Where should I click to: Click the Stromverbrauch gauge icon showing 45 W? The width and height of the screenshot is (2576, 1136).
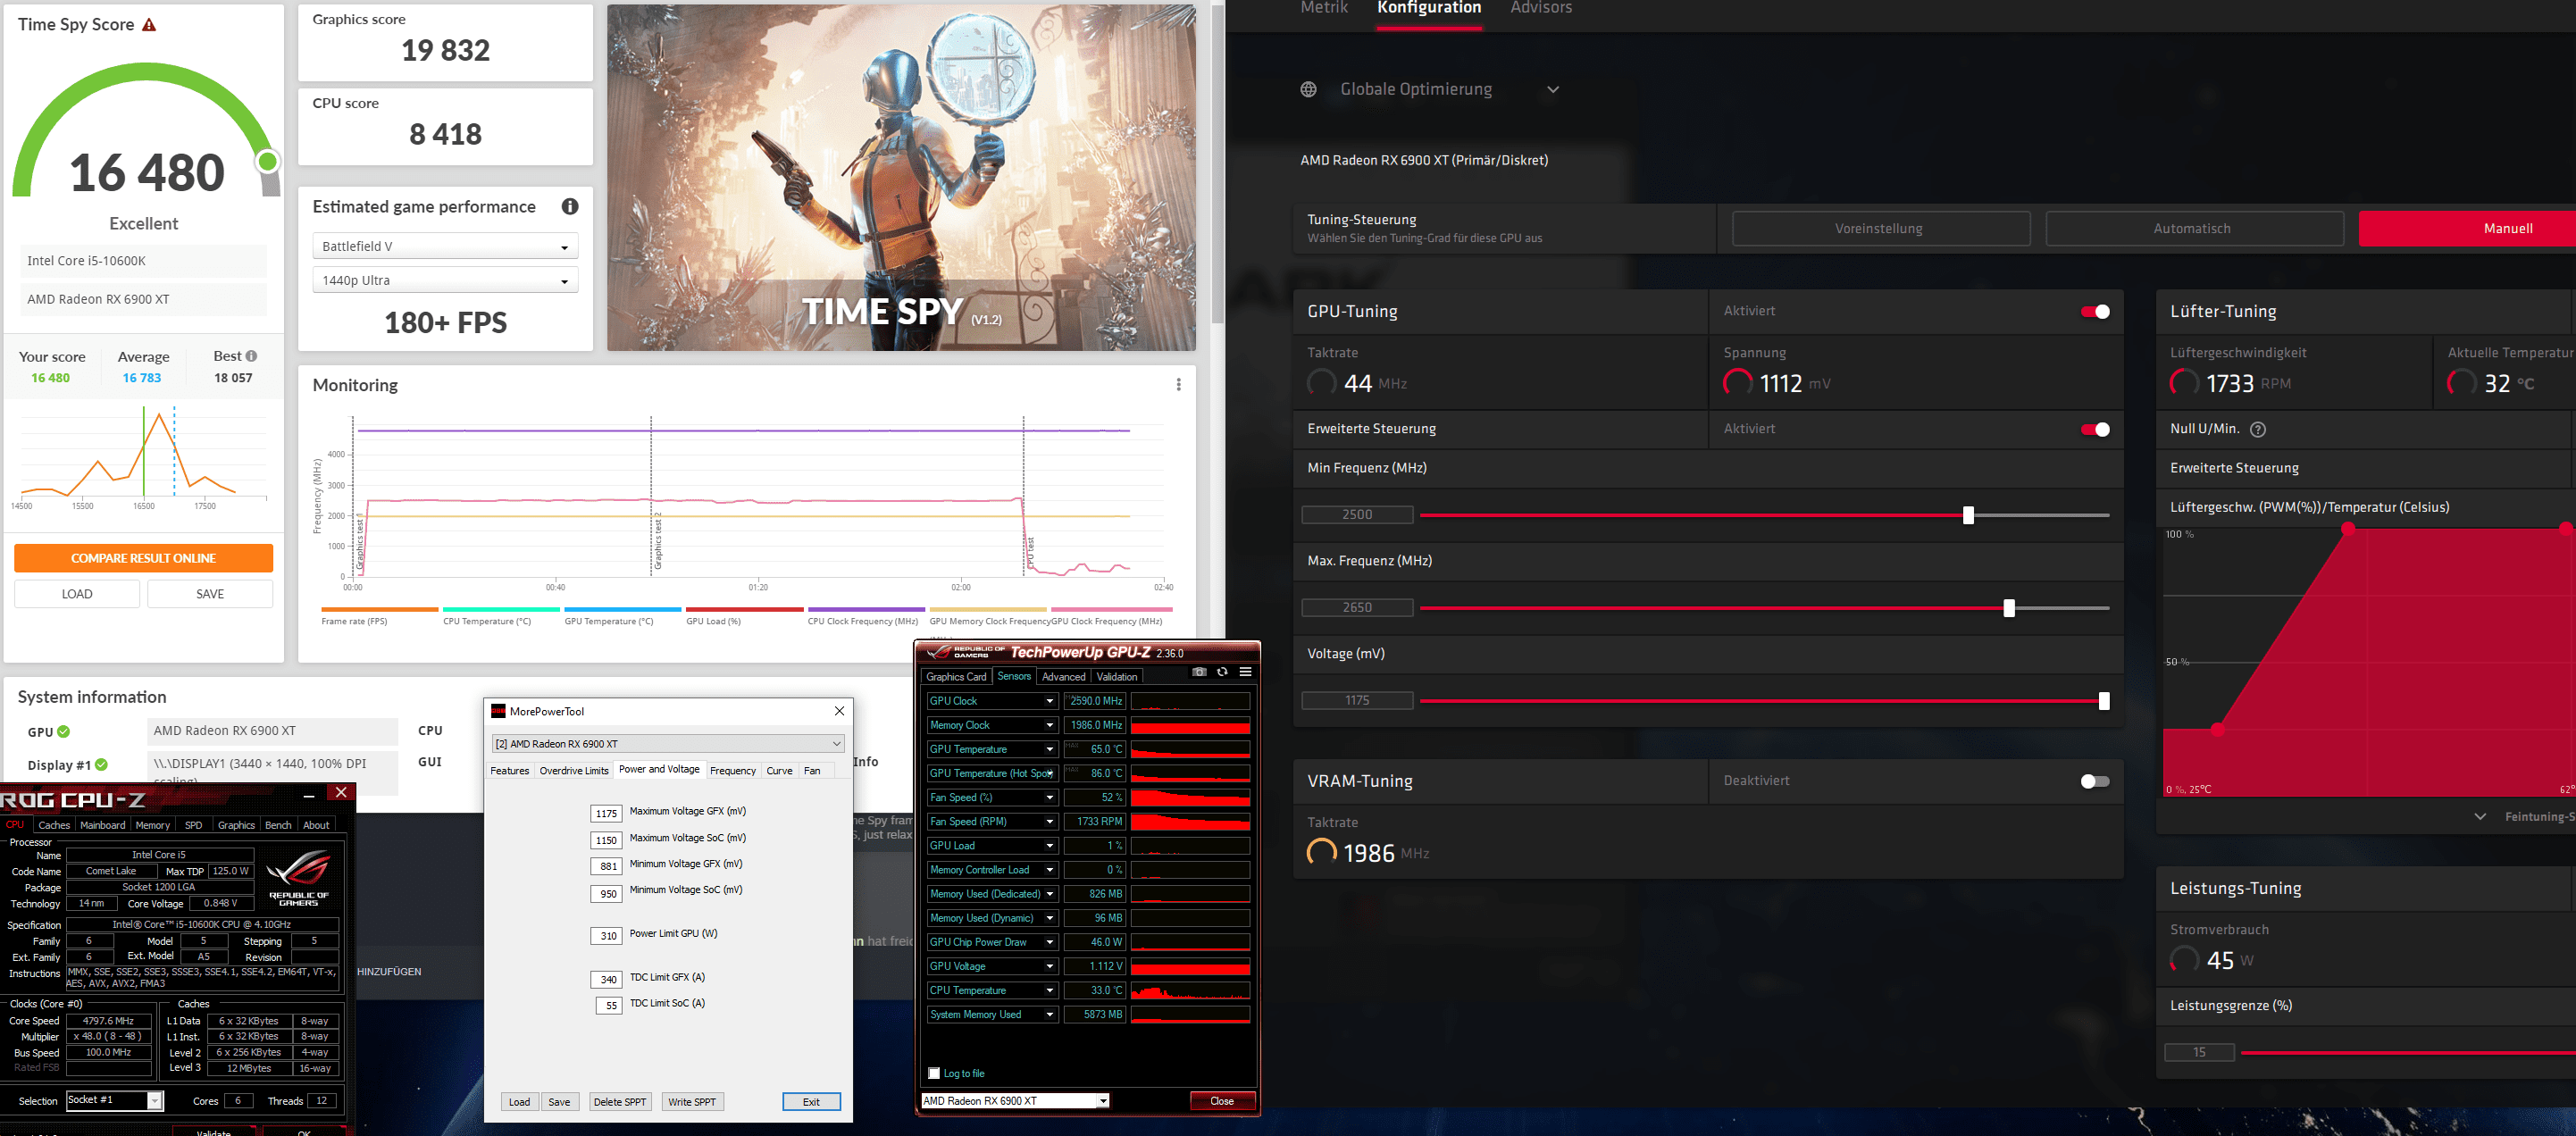point(2184,960)
